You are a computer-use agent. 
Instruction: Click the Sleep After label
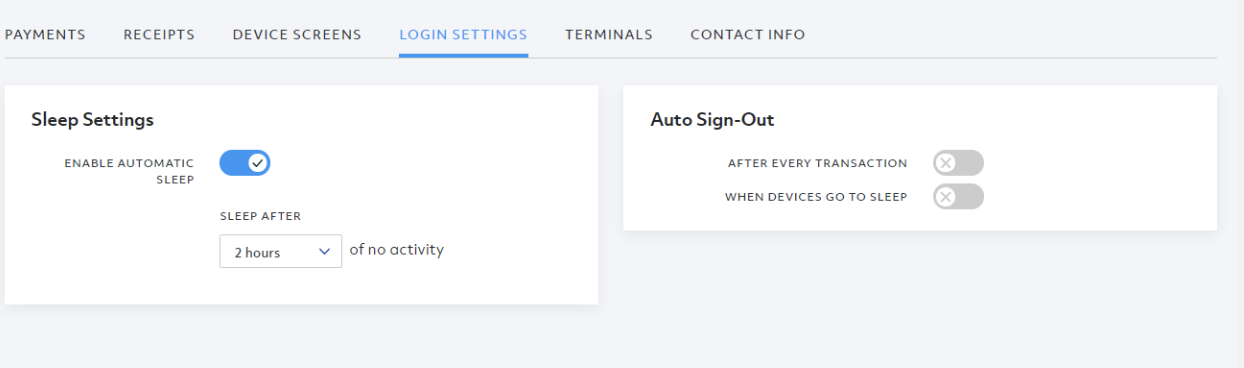click(x=260, y=216)
